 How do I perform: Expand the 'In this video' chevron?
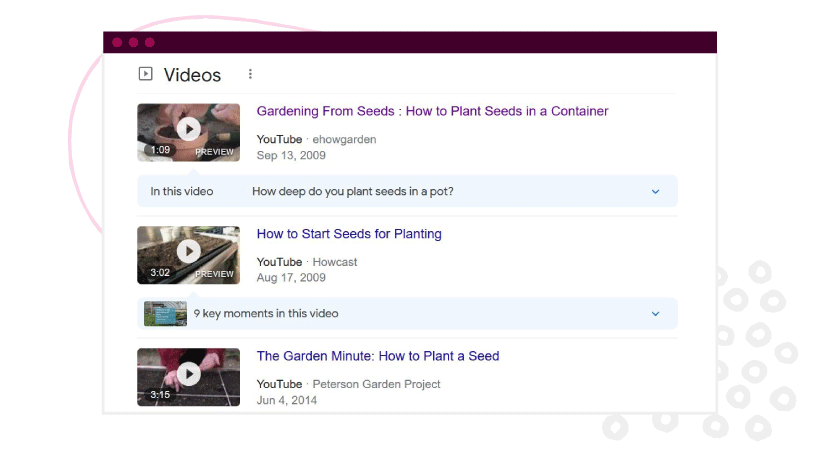pos(655,192)
